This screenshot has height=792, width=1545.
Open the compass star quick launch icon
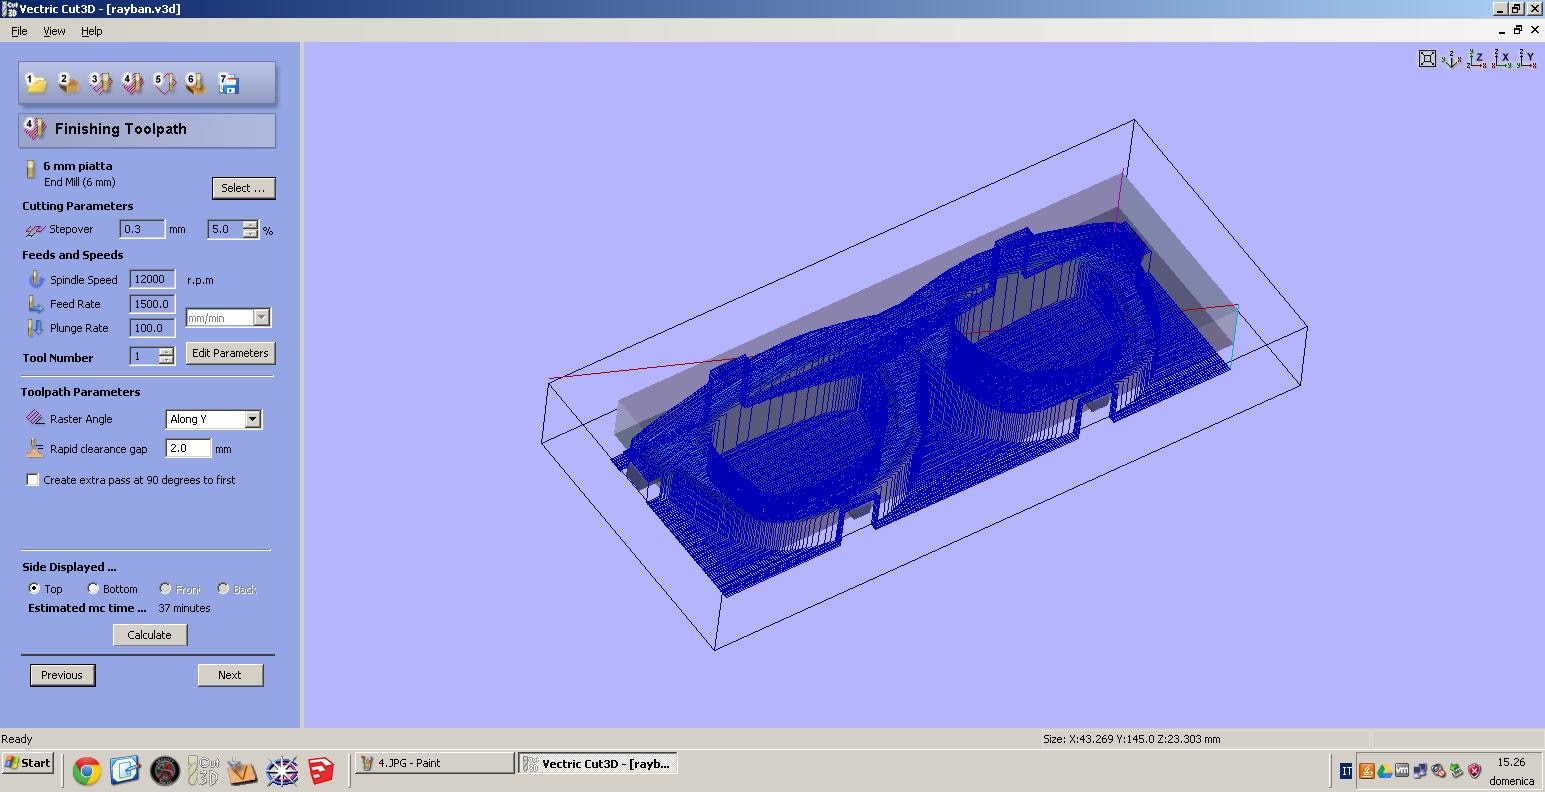(x=282, y=771)
